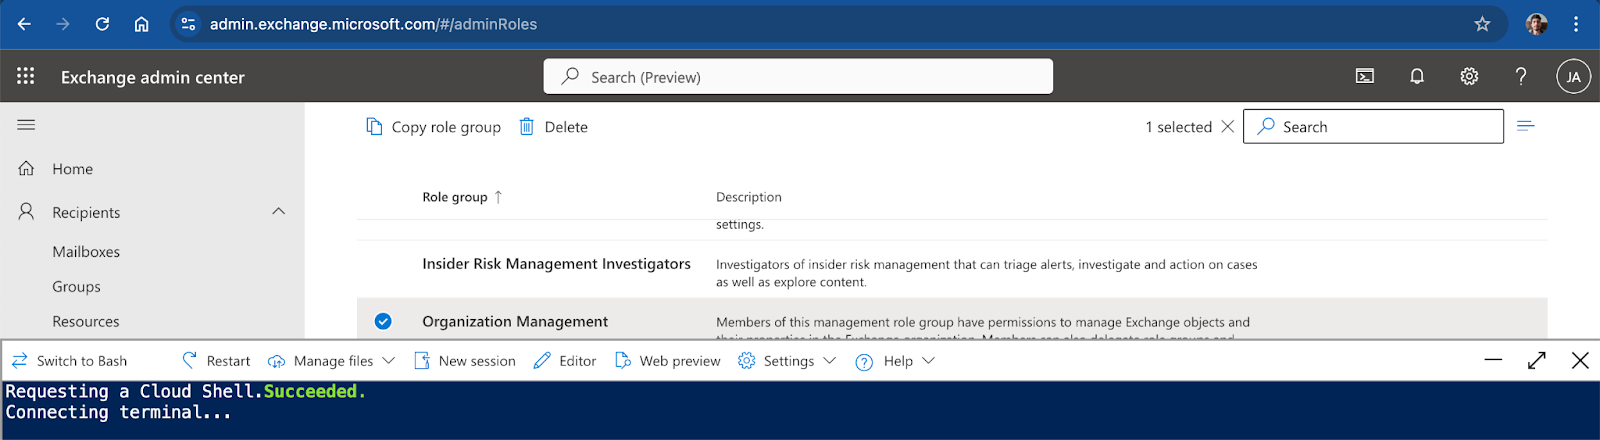This screenshot has width=1600, height=440.
Task: Open Mailboxes under Recipients
Action: [x=86, y=252]
